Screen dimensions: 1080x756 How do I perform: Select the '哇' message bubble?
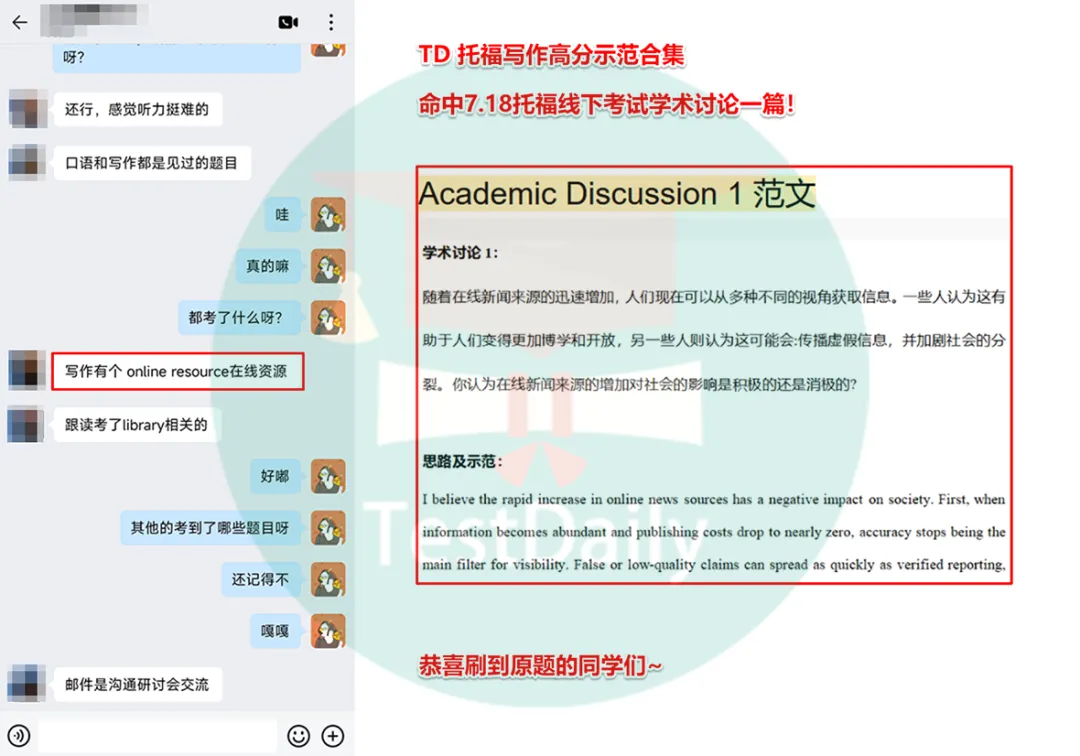[x=282, y=215]
